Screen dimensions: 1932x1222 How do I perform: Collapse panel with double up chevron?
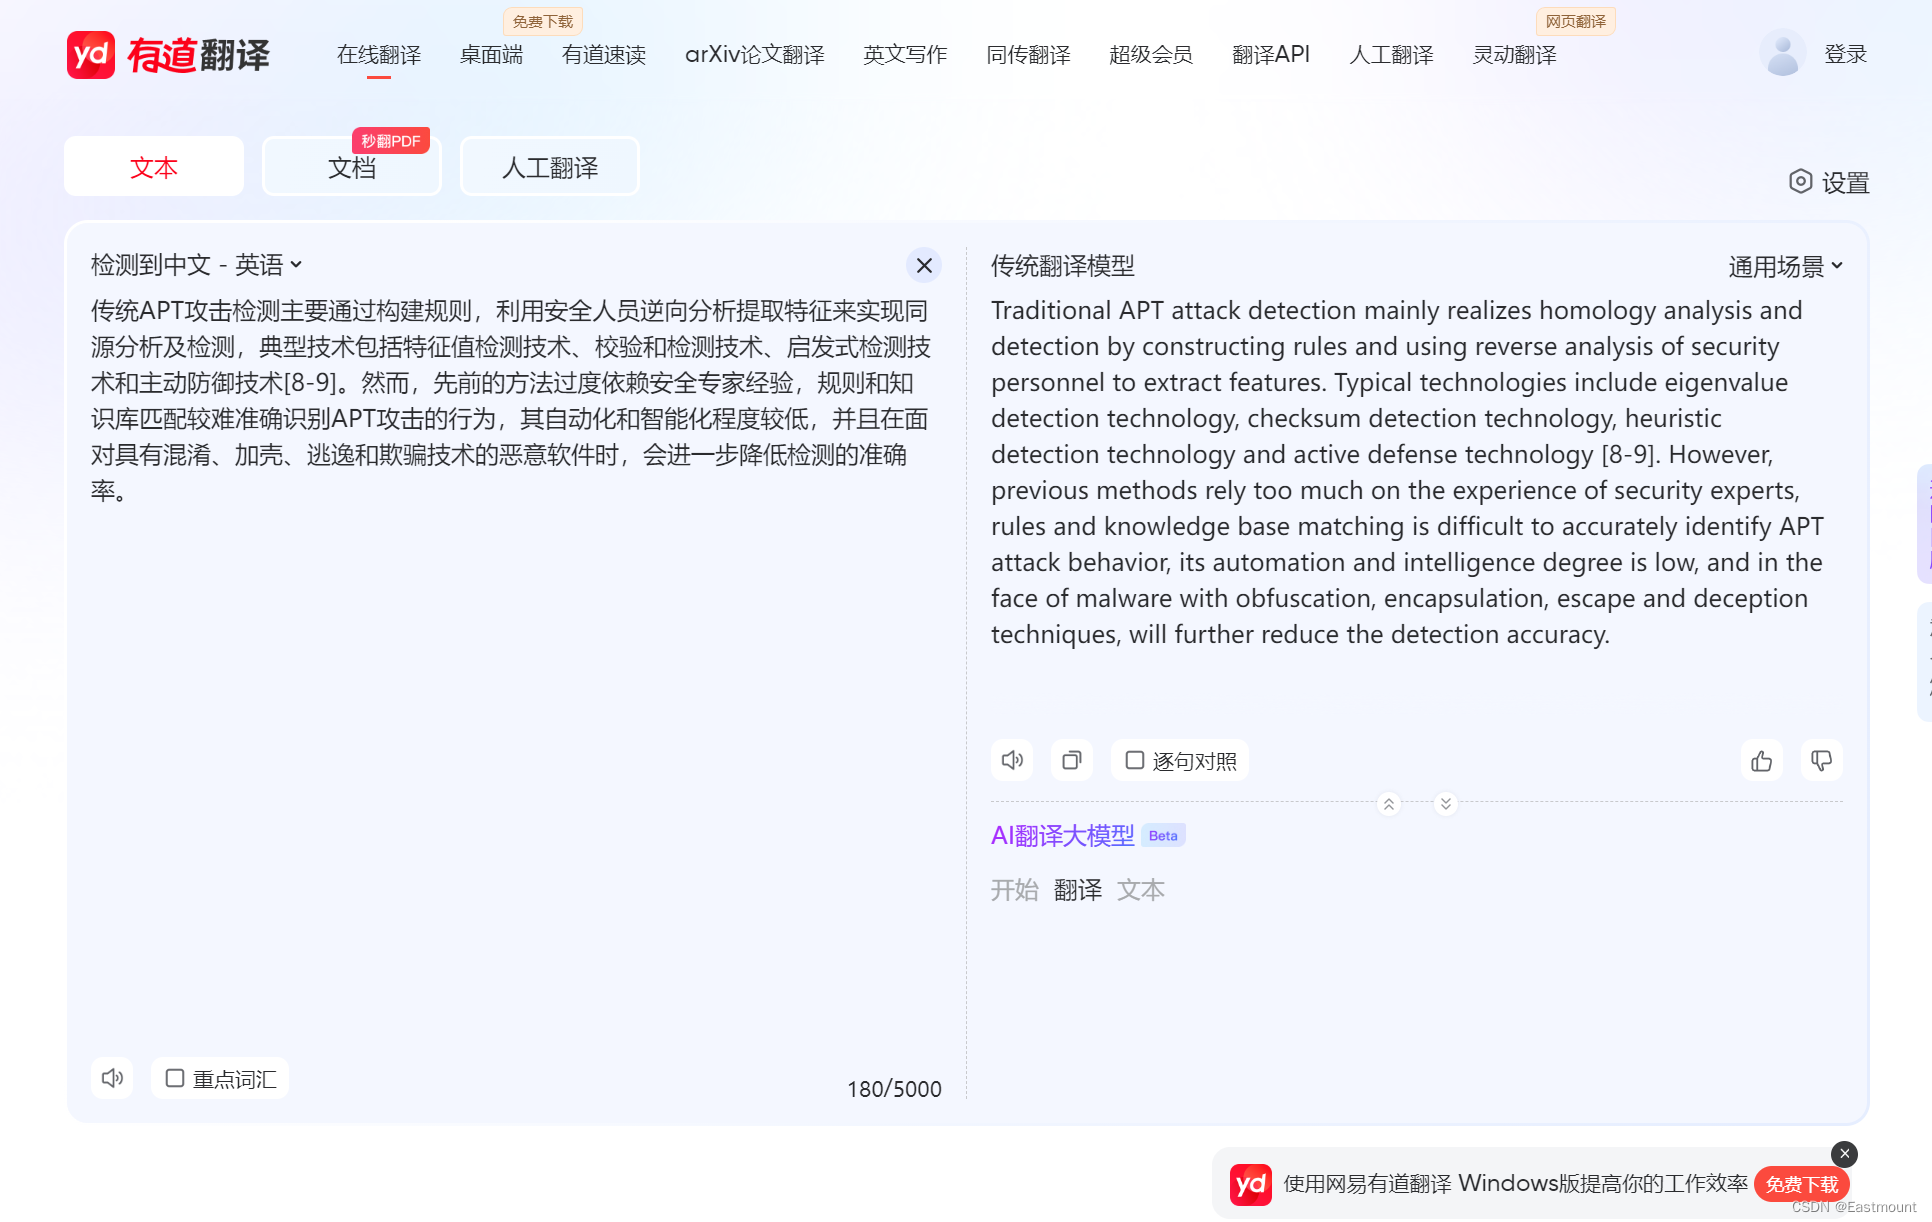pyautogui.click(x=1389, y=804)
